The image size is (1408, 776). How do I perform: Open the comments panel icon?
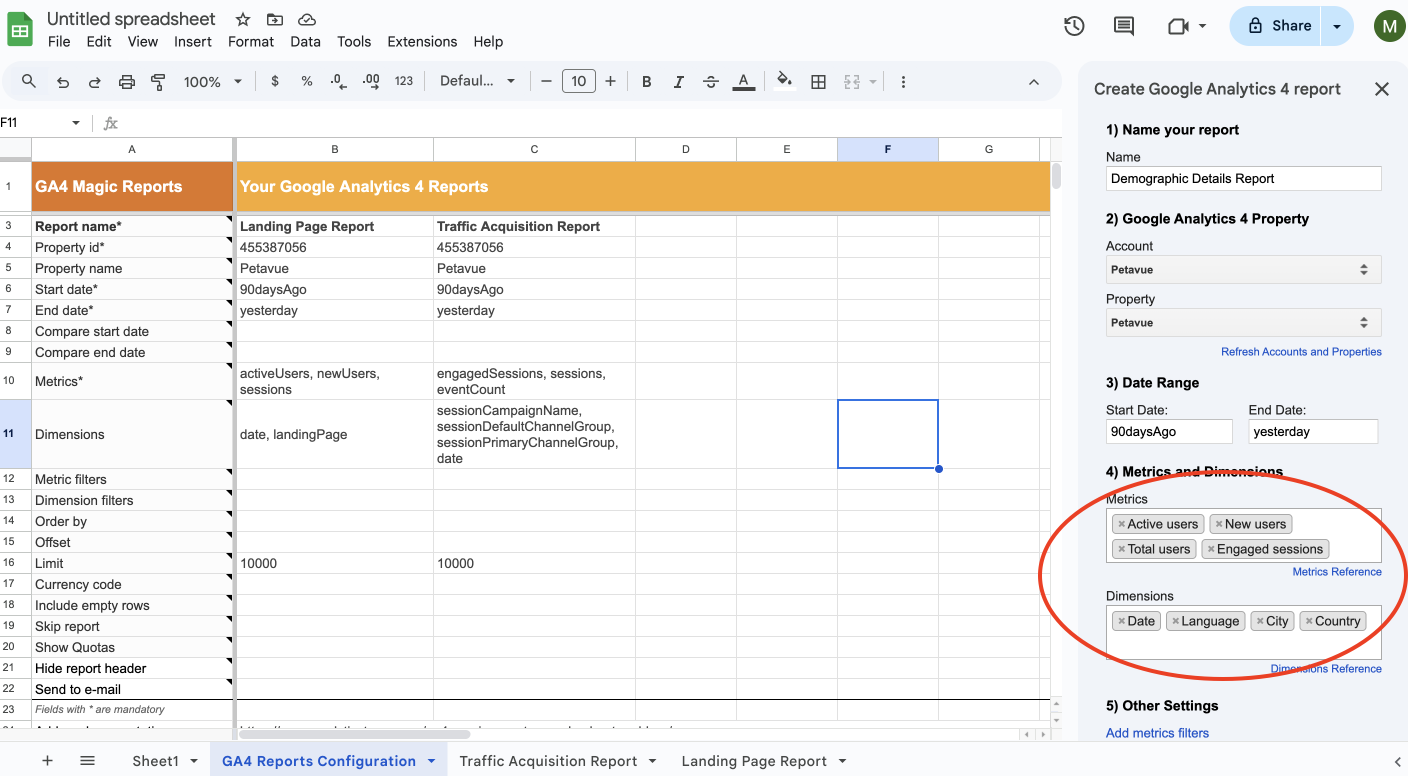tap(1124, 26)
